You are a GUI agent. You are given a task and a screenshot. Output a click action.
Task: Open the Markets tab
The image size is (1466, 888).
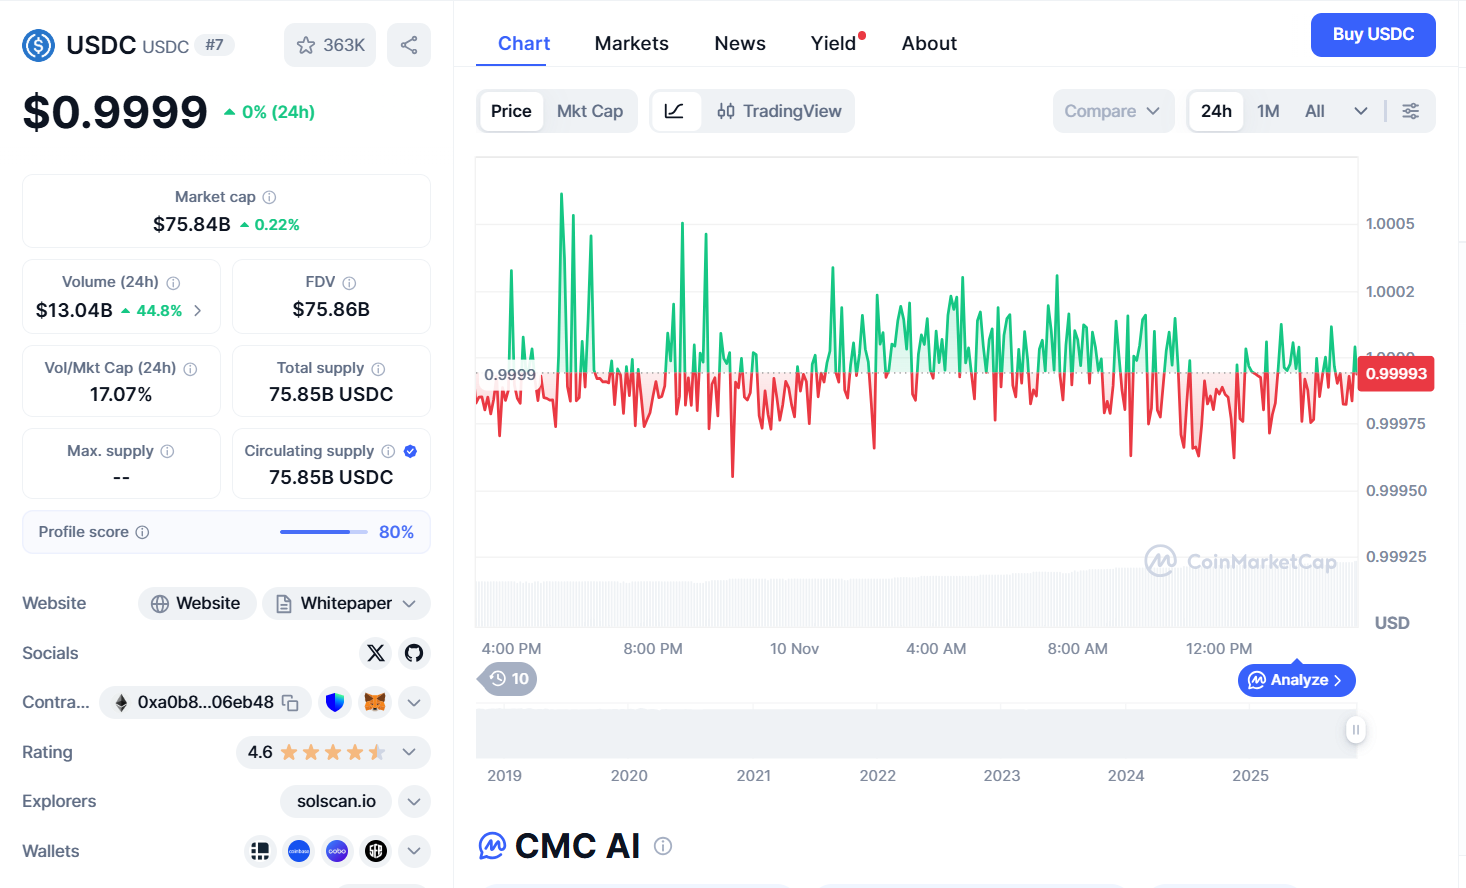(x=631, y=43)
